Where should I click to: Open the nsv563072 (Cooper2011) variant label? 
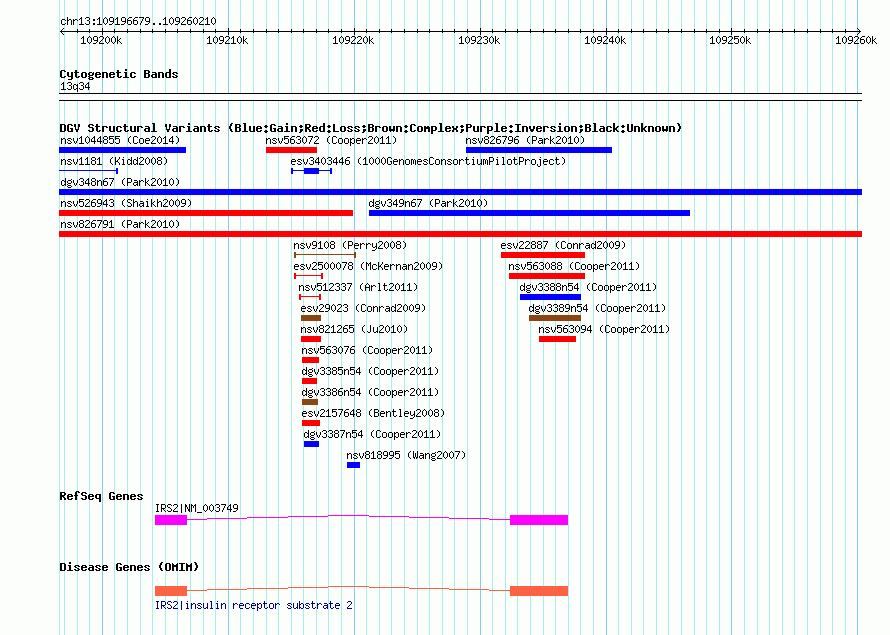(331, 140)
